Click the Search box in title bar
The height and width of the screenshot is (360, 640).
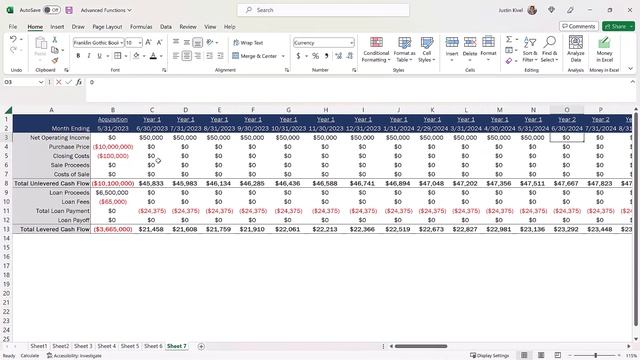coord(323,10)
